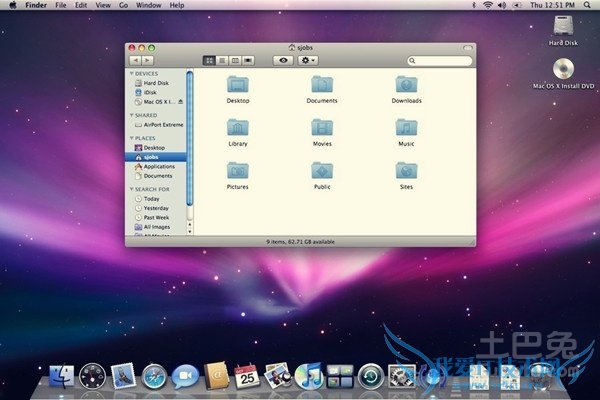Click the Finder search field
The width and height of the screenshot is (600, 400).
439,61
